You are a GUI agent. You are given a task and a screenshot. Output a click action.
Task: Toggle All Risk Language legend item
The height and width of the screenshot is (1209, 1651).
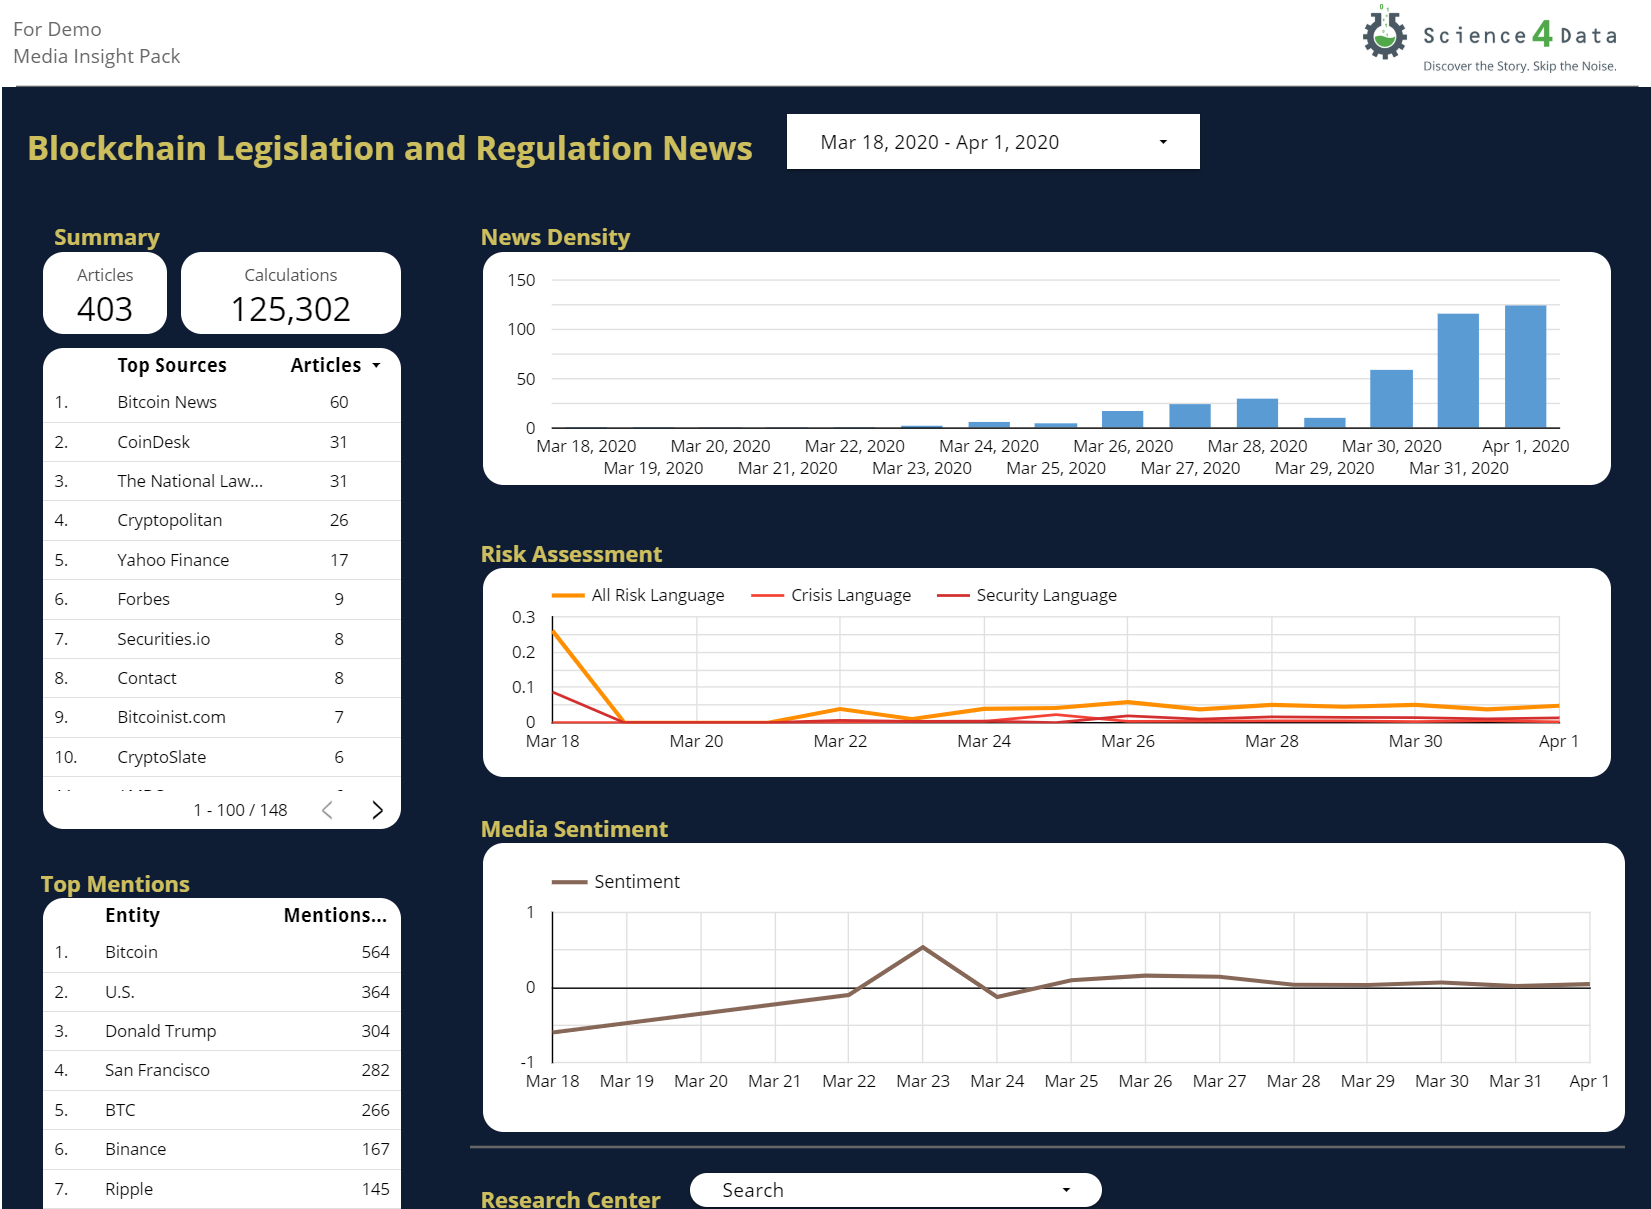(638, 595)
